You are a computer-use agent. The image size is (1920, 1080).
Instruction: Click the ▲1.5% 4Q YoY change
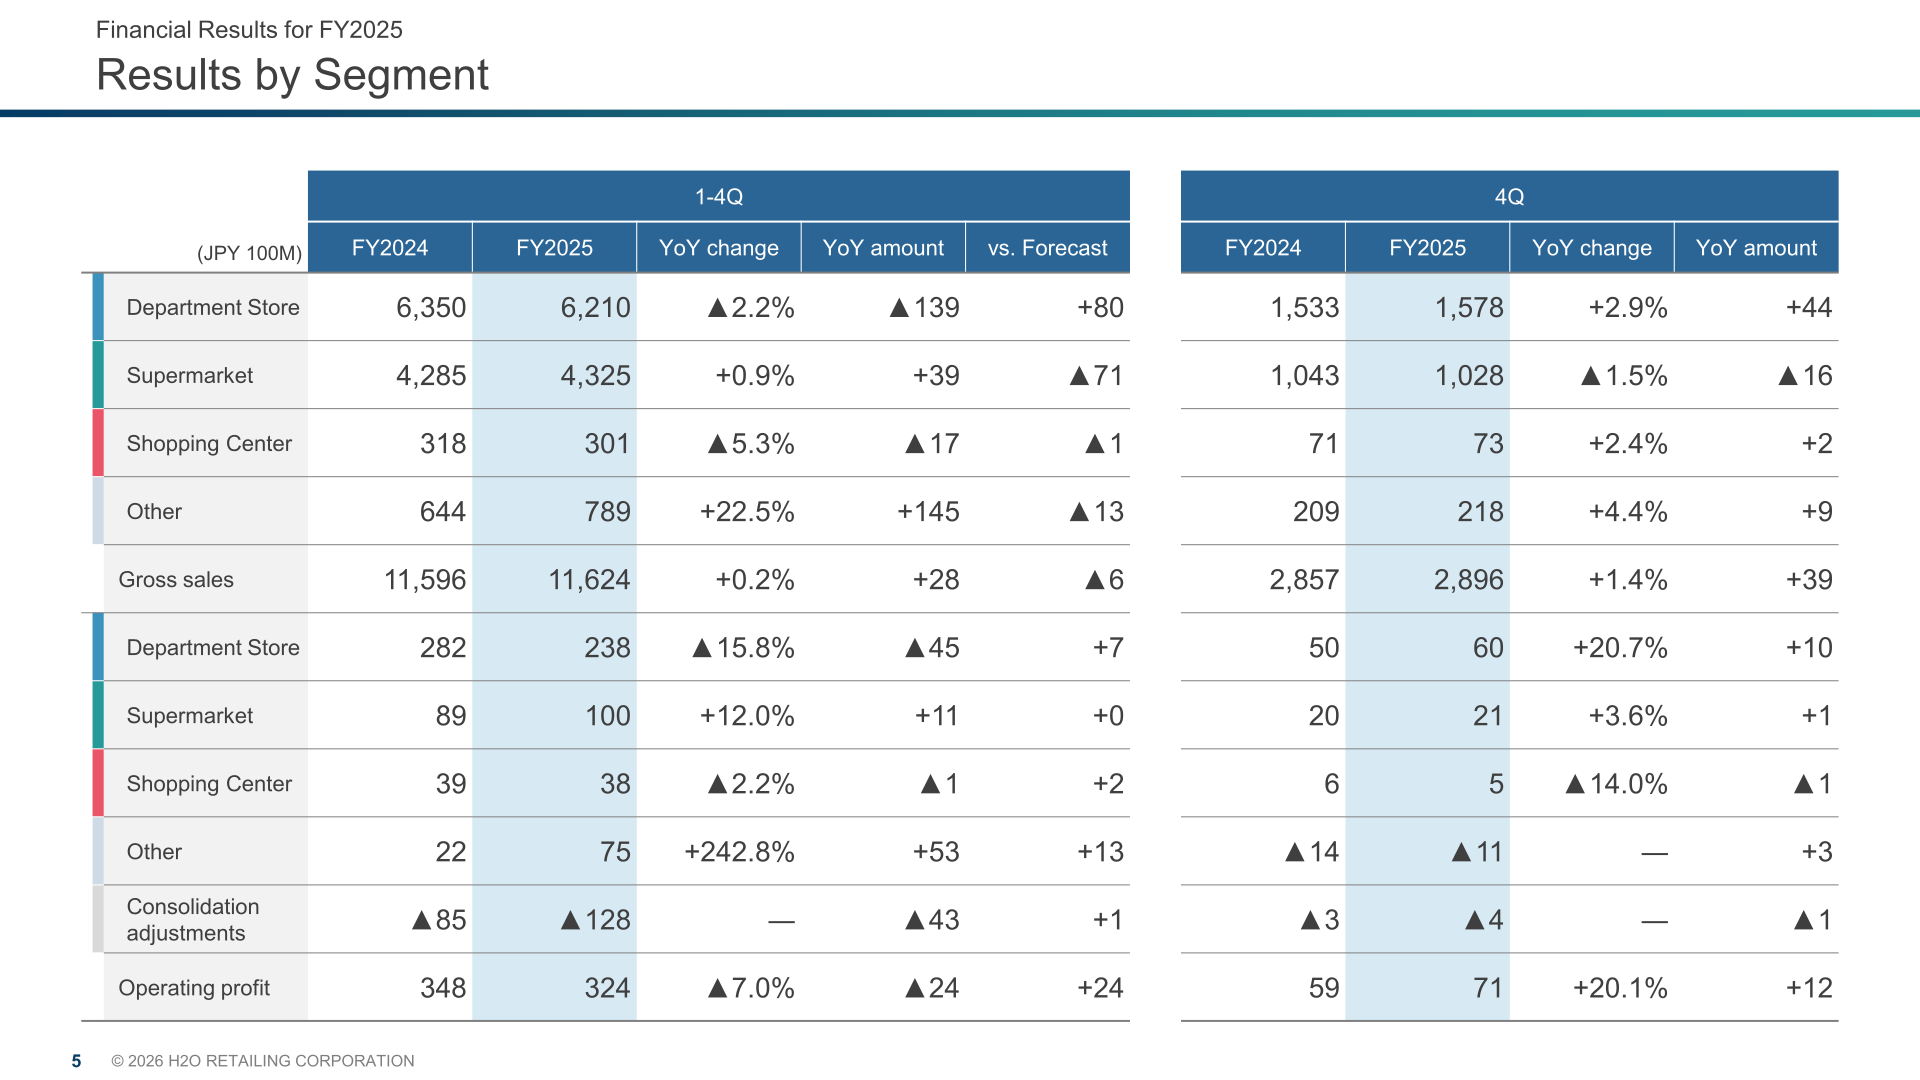point(1624,376)
